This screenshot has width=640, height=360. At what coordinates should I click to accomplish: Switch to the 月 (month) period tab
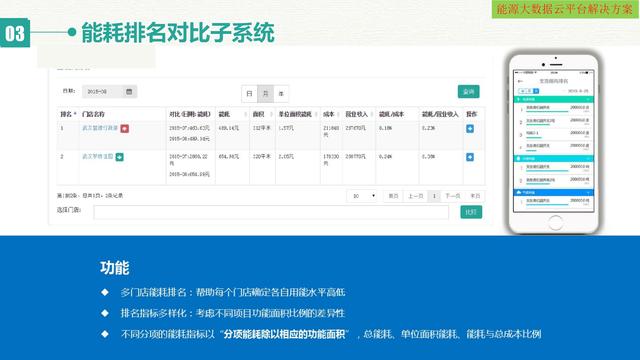(x=265, y=94)
